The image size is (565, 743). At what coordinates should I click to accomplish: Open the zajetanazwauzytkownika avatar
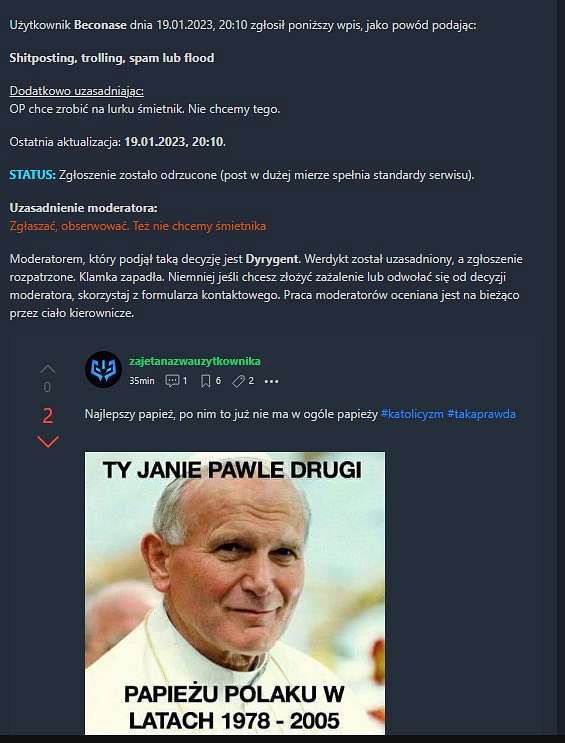click(x=103, y=370)
